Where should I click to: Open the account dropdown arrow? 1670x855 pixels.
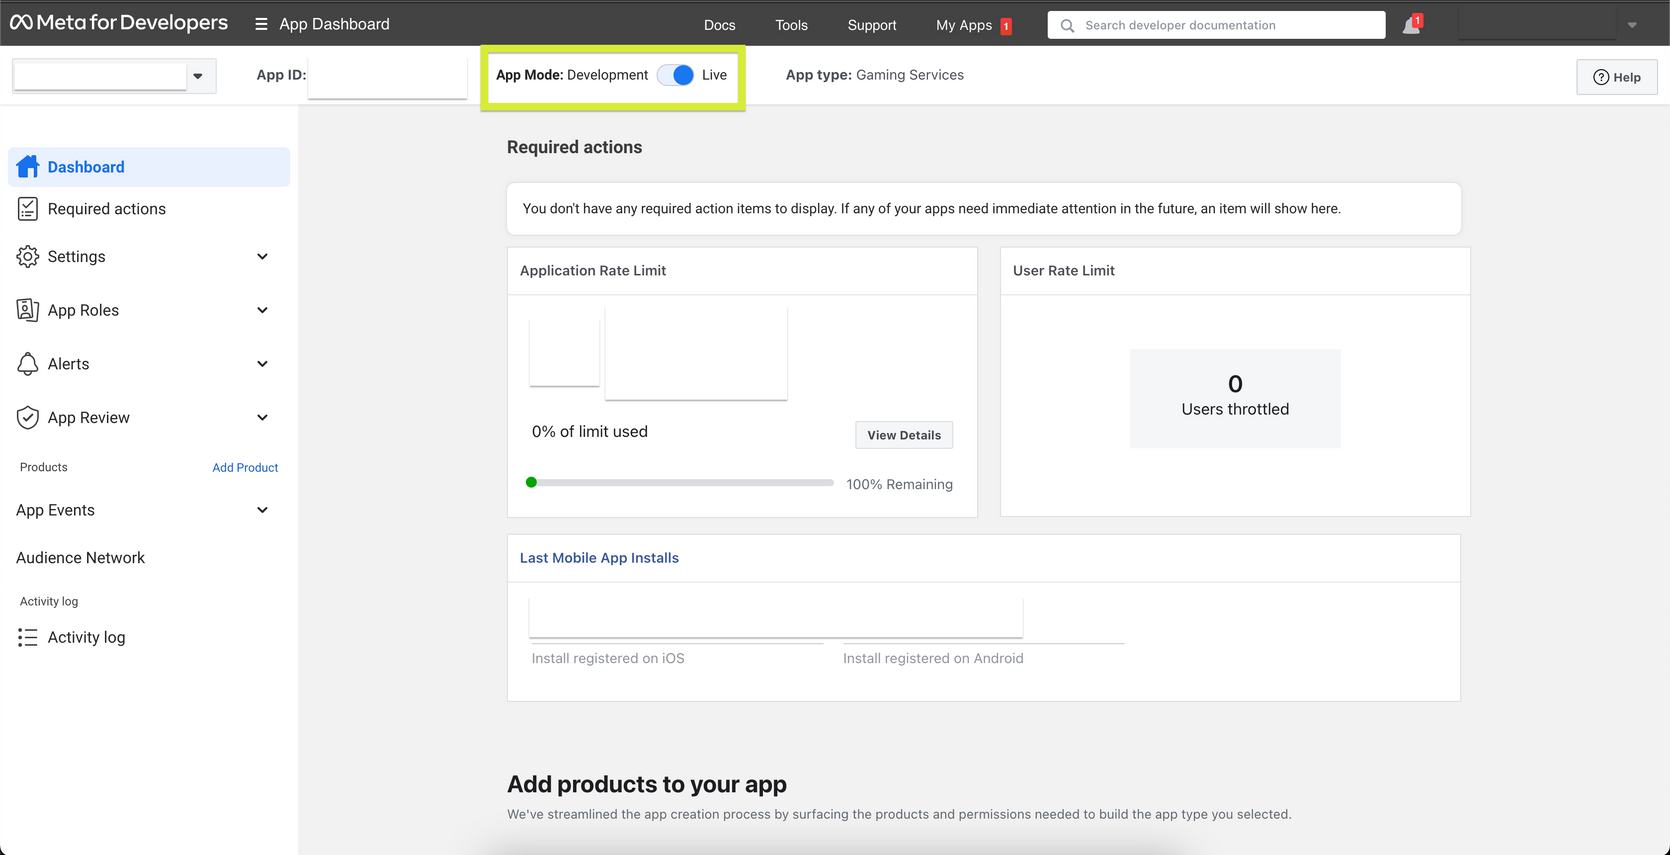coord(1632,25)
